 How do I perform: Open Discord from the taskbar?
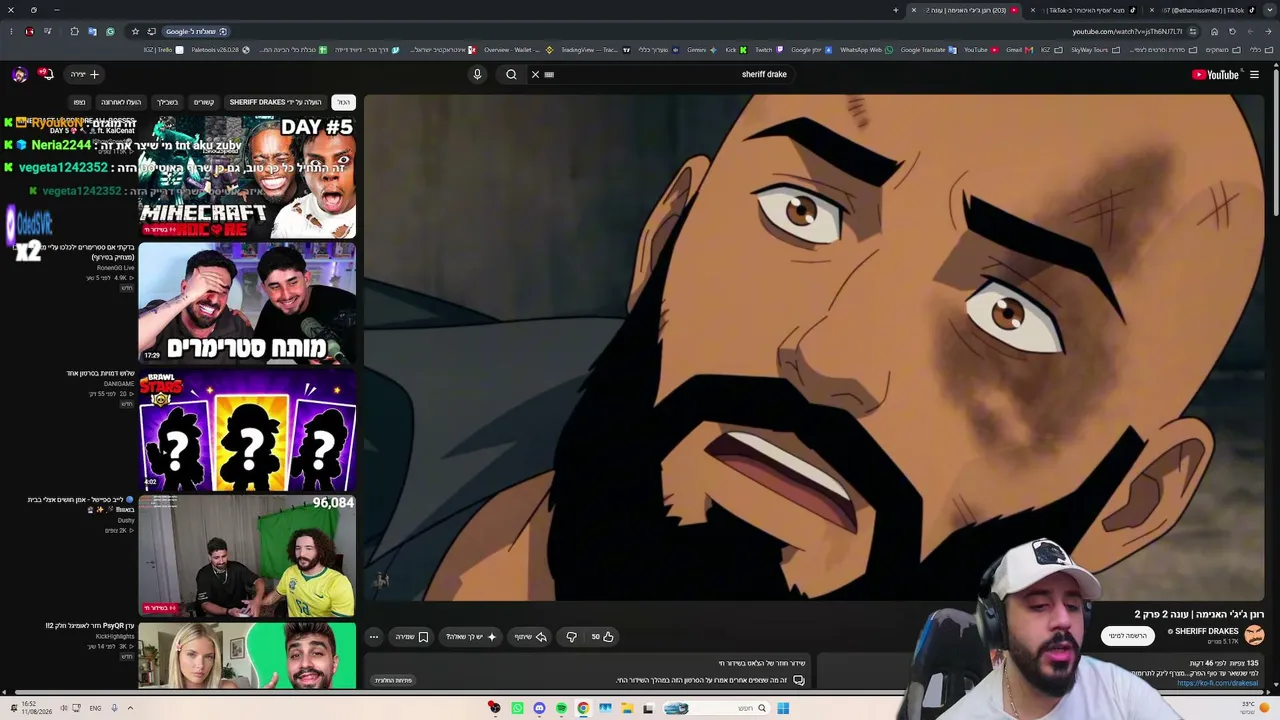point(539,708)
